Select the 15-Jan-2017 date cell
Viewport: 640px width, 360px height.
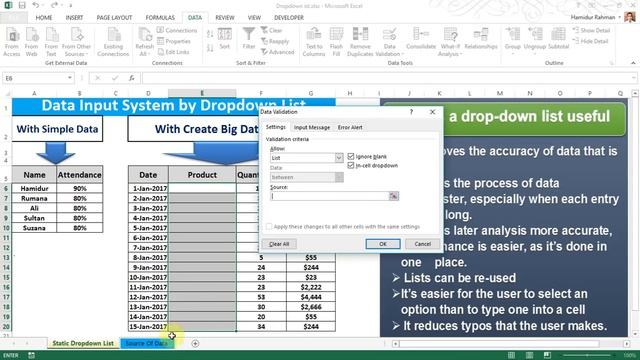pos(148,327)
